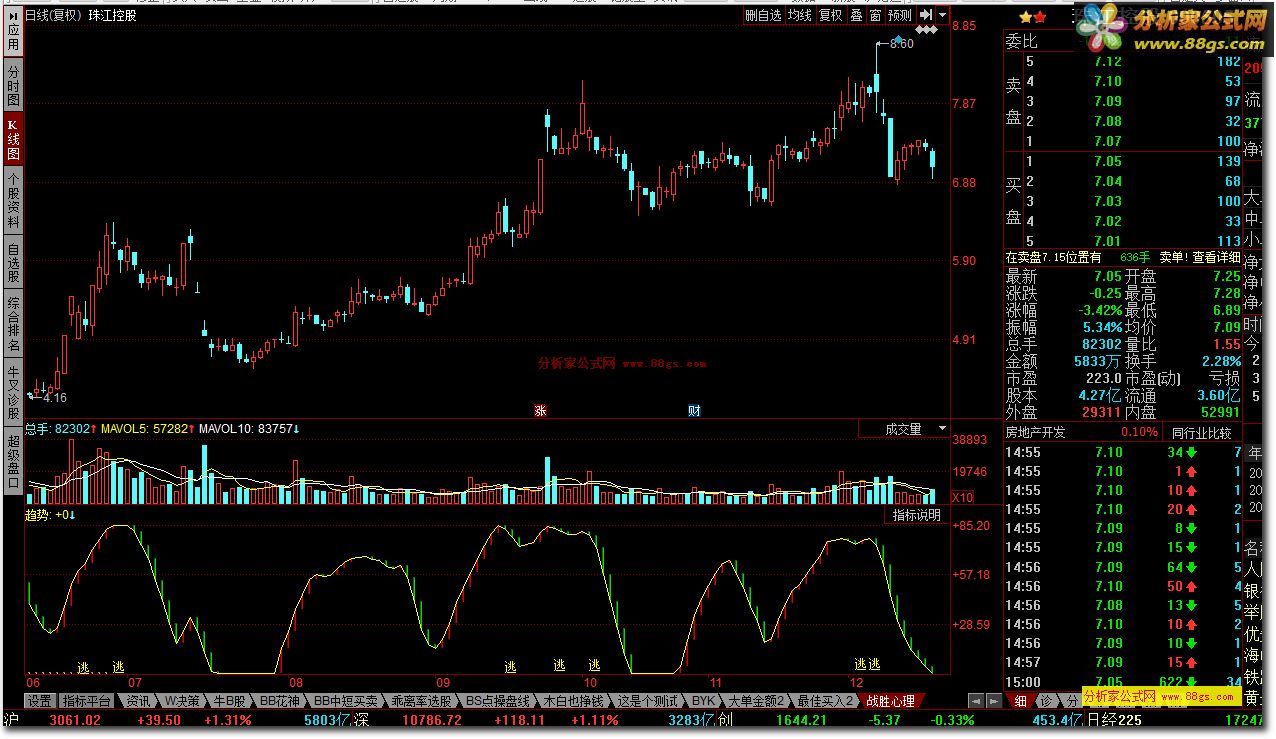The image size is (1276, 739).
Task: Select the 细 detail tab
Action: [1020, 701]
